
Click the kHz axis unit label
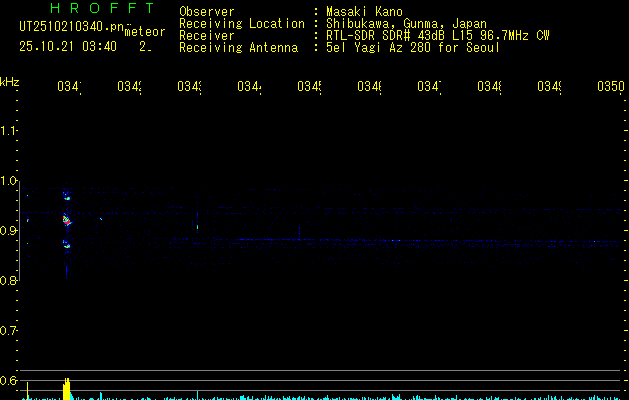10,81
